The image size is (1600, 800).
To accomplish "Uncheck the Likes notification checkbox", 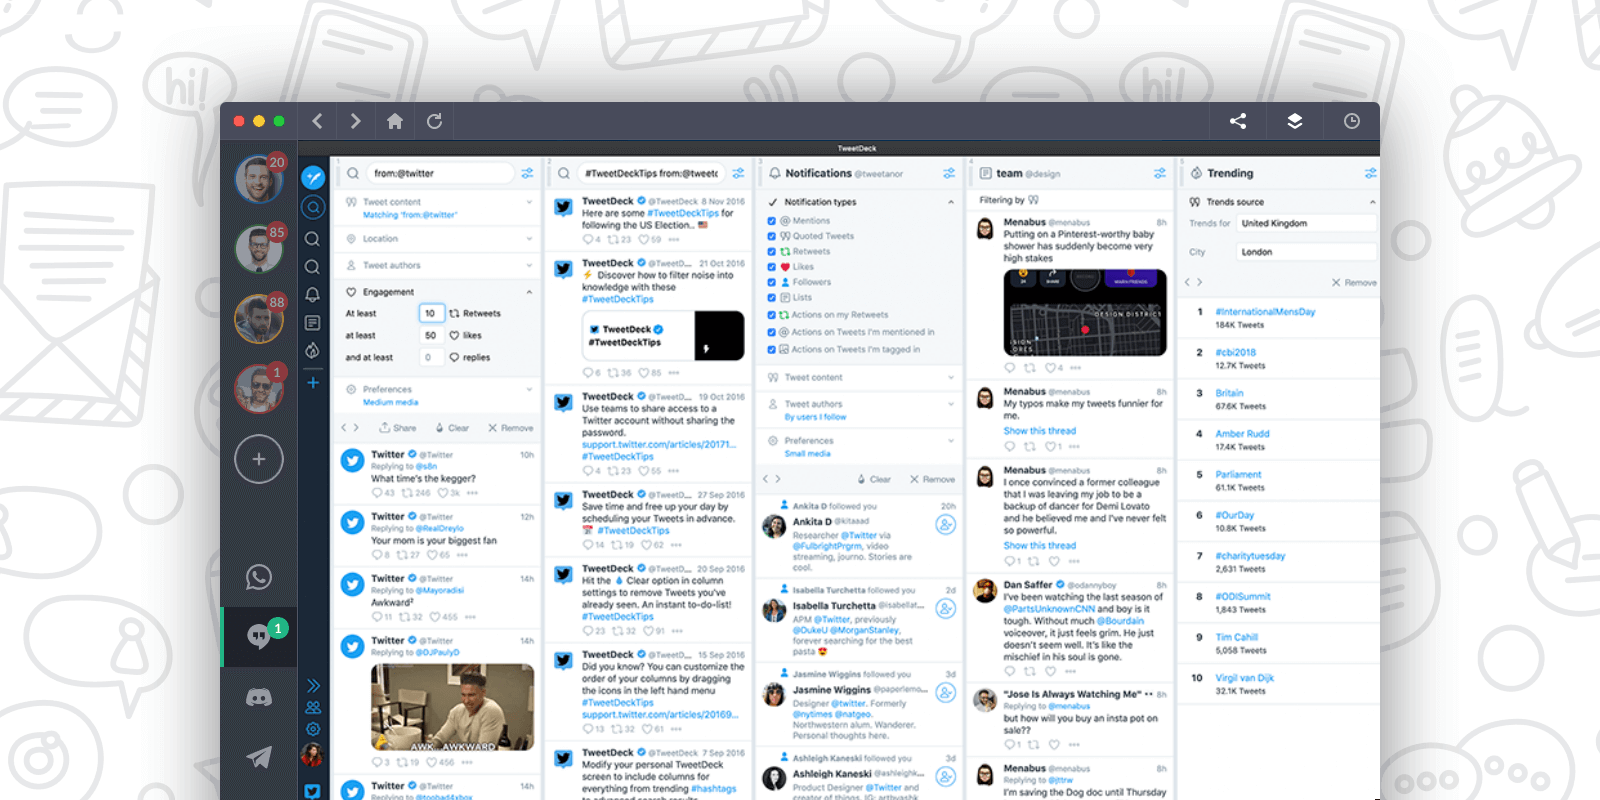I will pos(772,267).
